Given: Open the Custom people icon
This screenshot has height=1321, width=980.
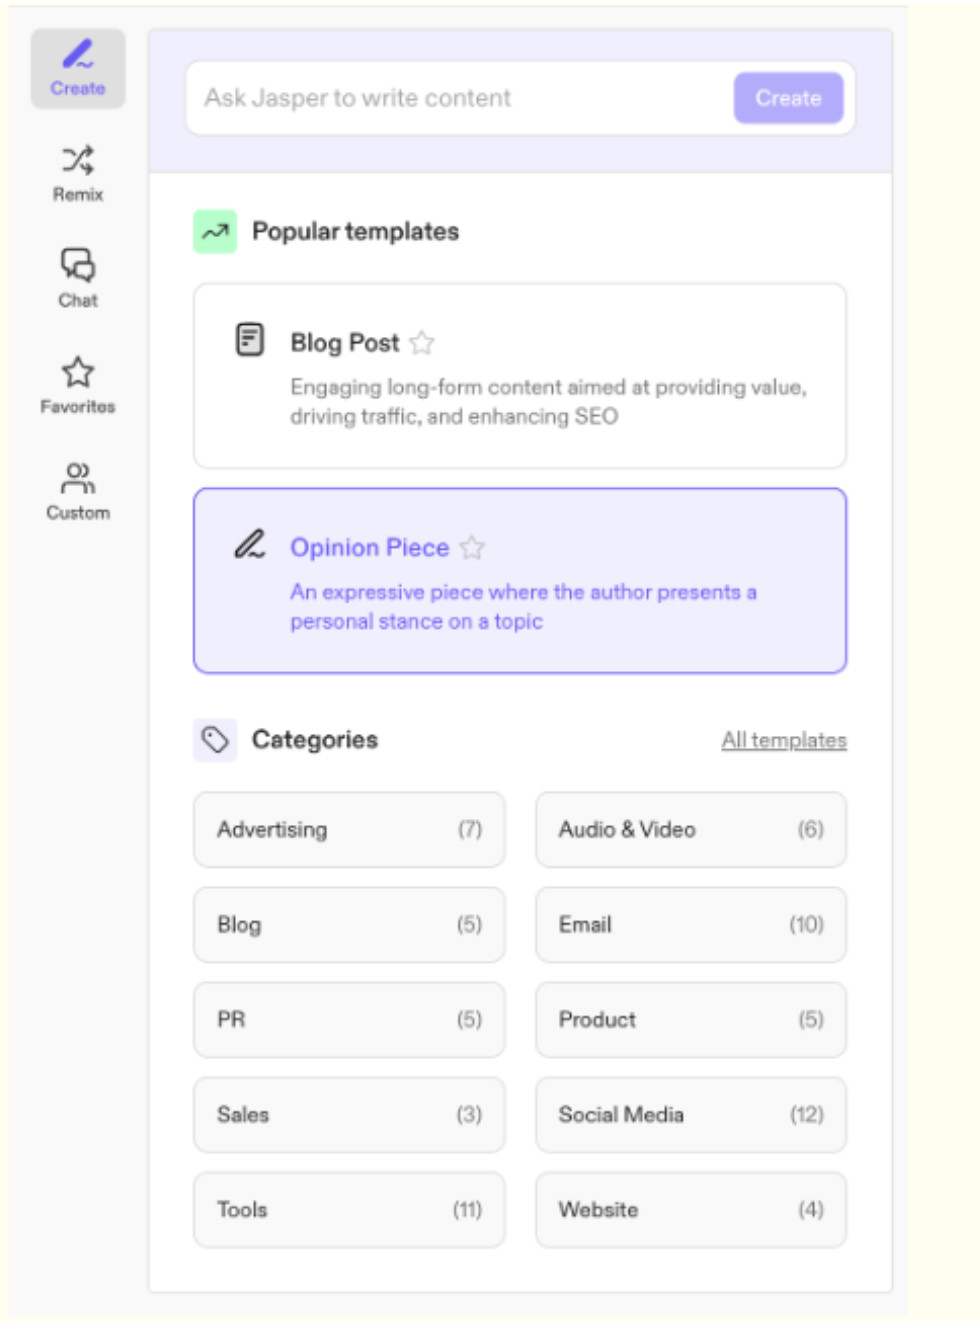Looking at the screenshot, I should coord(78,478).
